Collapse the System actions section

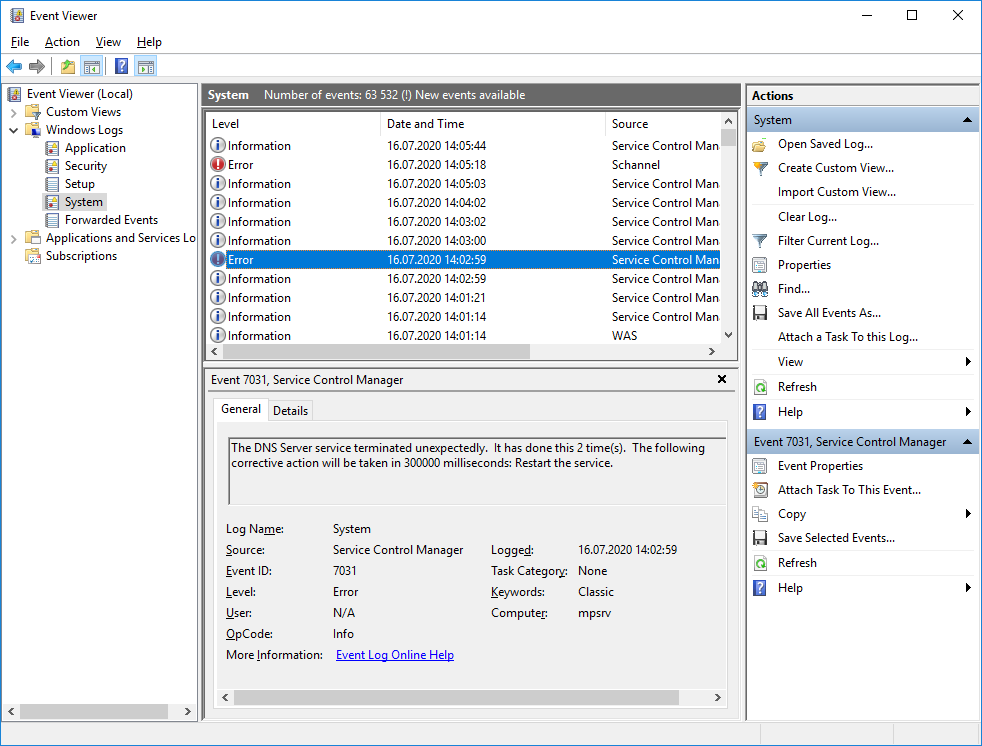[x=967, y=120]
